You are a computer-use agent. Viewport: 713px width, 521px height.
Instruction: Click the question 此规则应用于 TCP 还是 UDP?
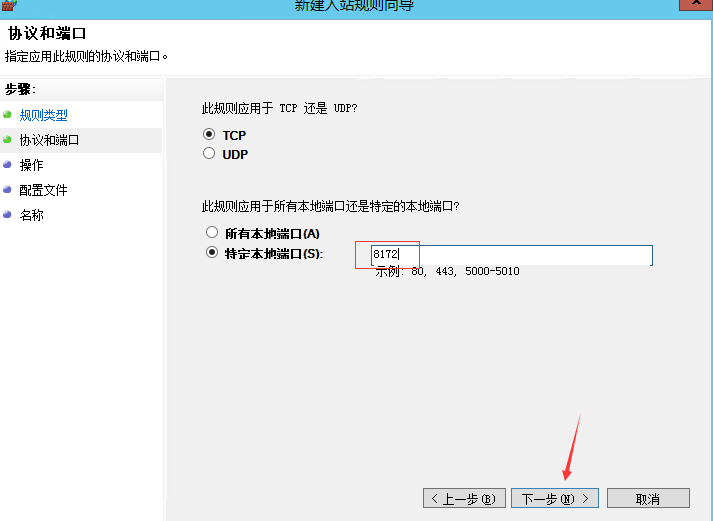(x=279, y=108)
